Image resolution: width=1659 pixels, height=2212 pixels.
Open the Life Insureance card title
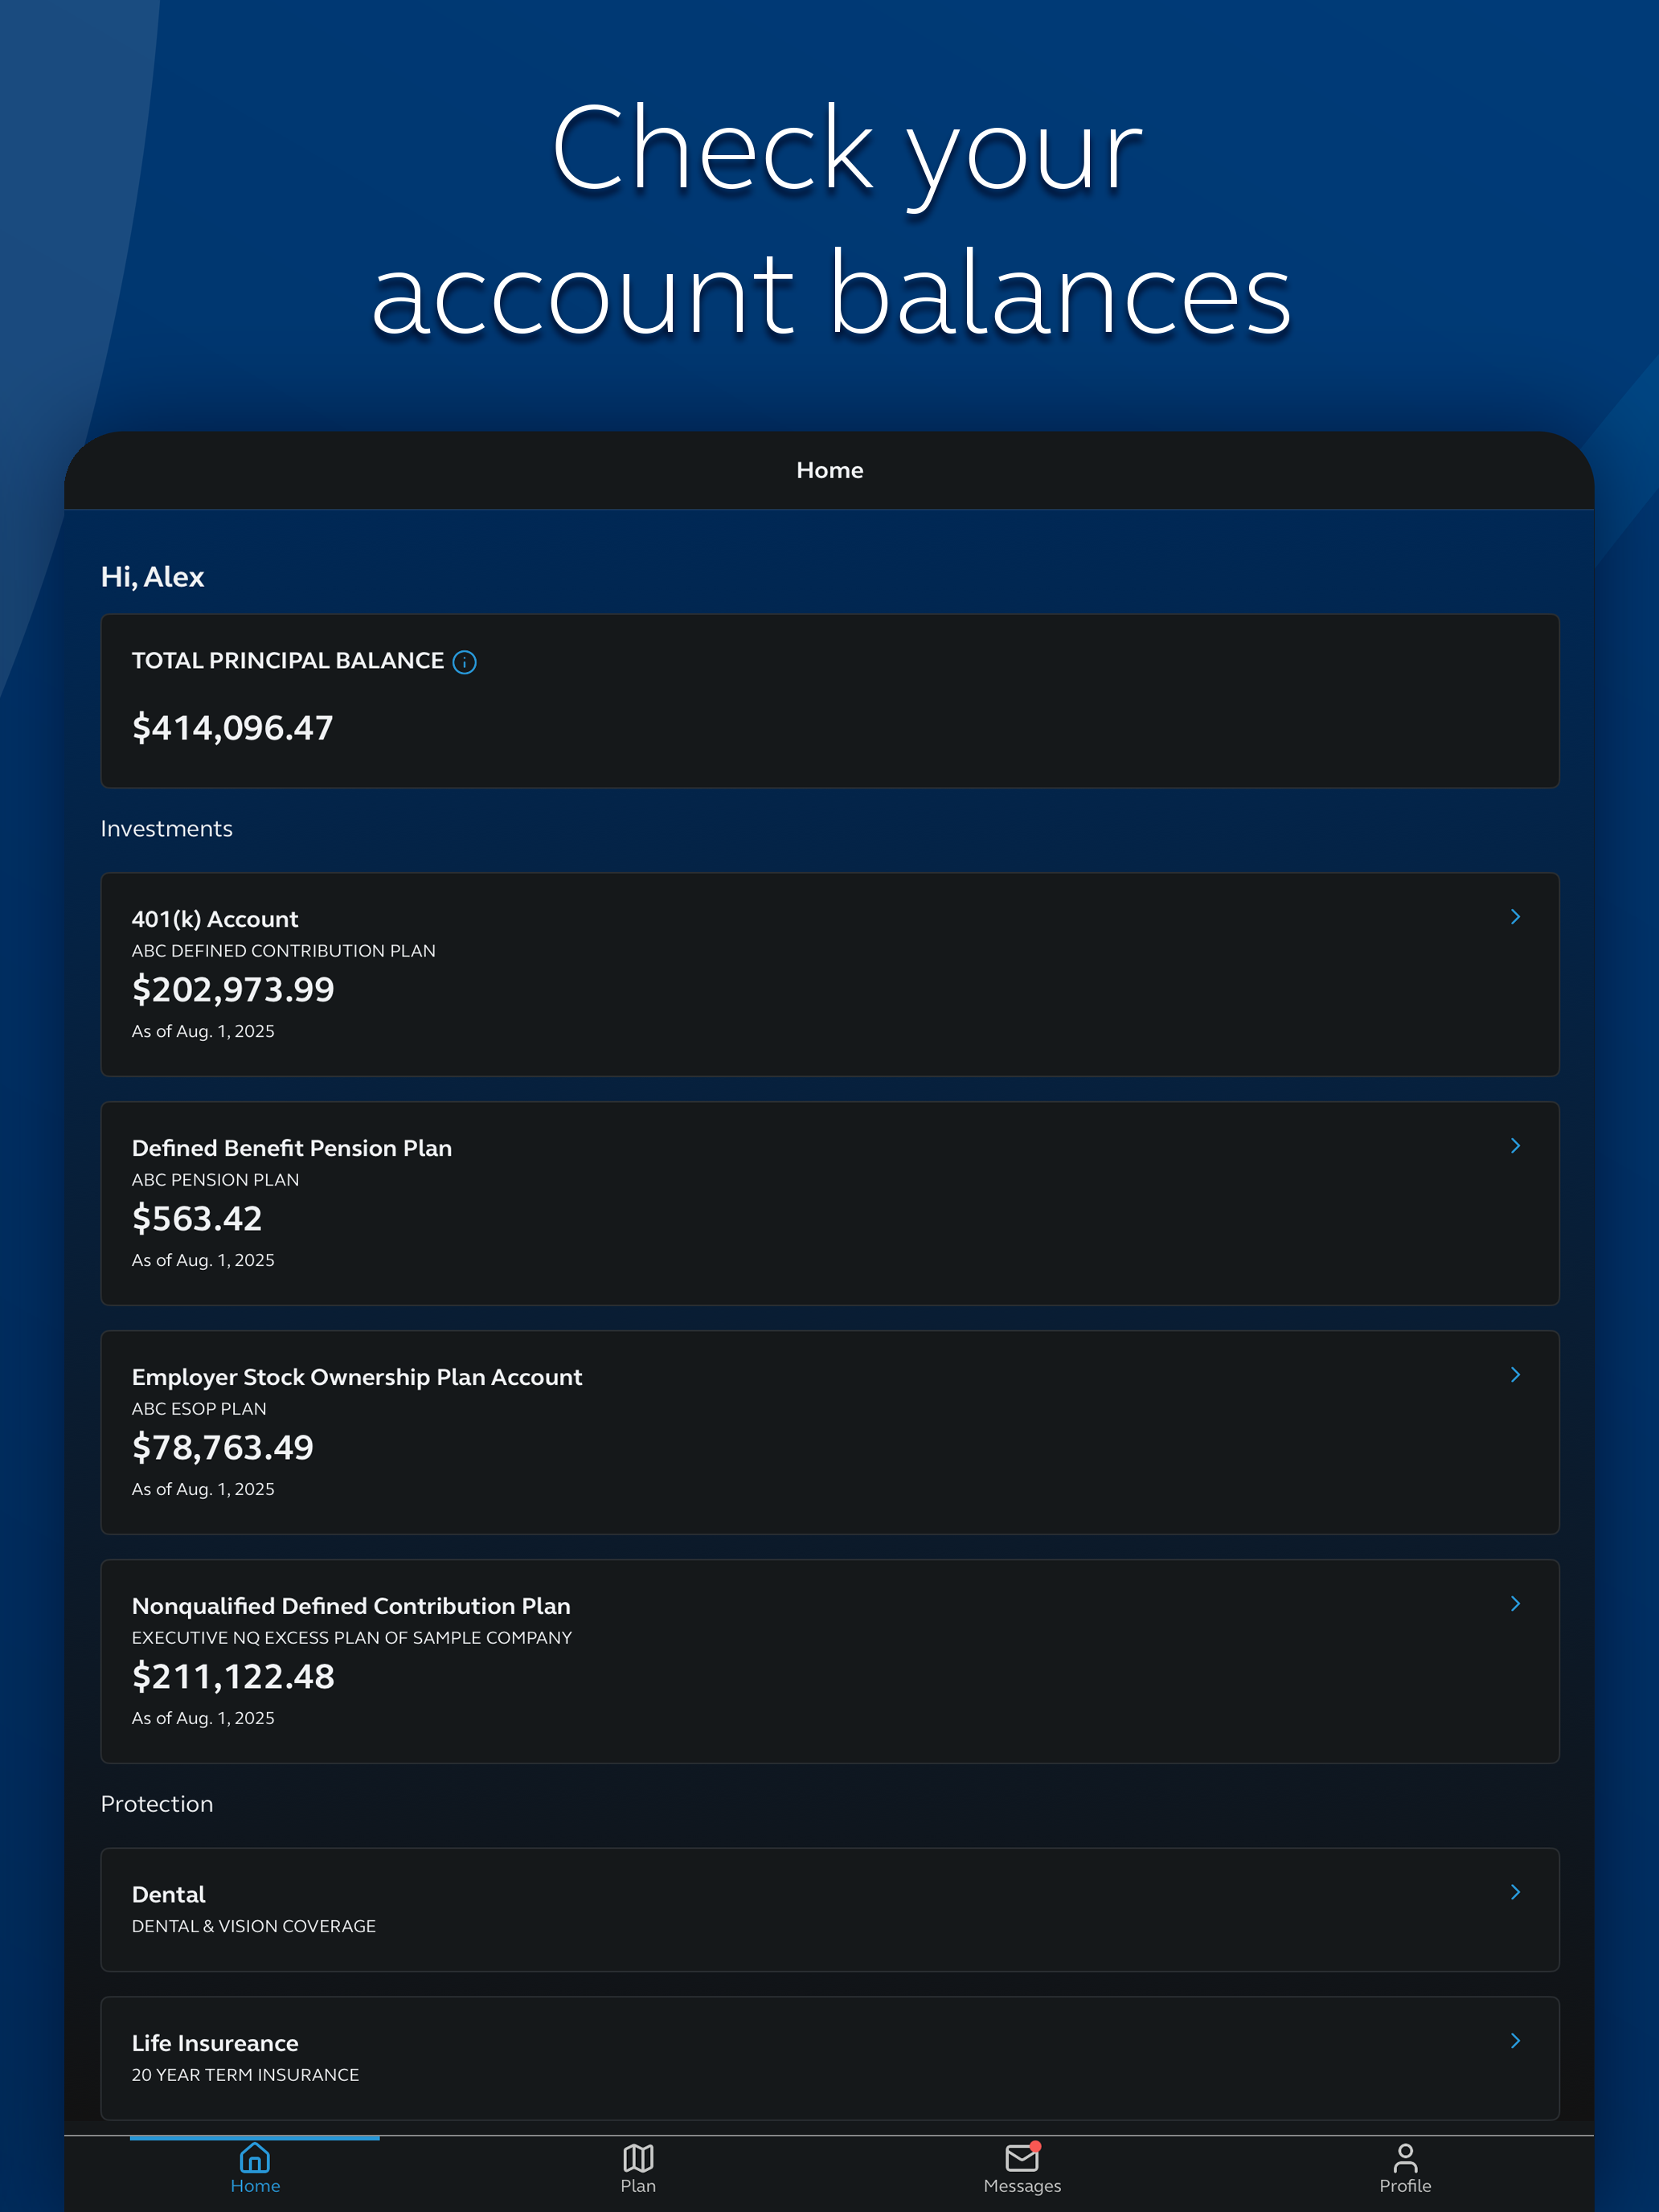[215, 2043]
